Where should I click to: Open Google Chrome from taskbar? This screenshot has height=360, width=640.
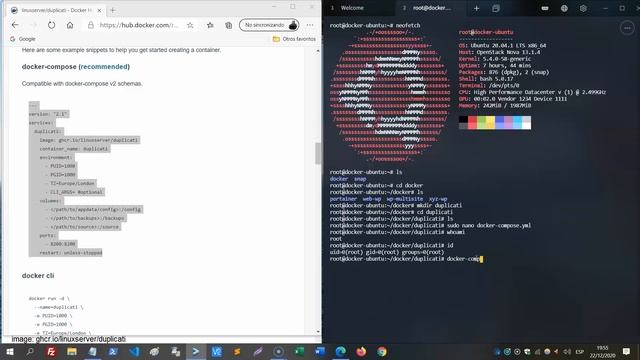382,351
